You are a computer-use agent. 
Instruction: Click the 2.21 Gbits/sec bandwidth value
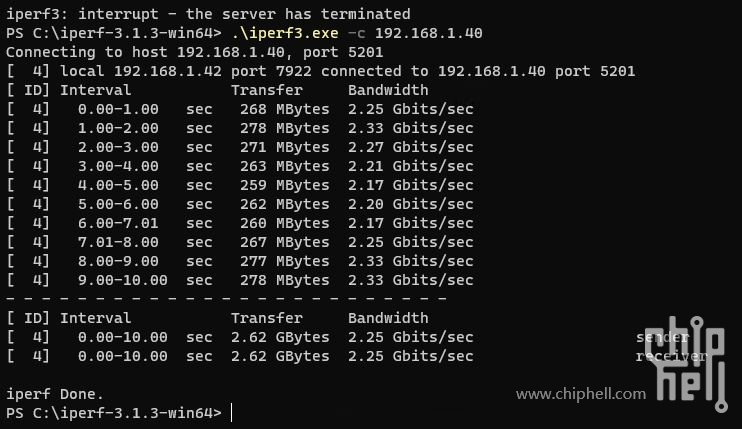coord(411,166)
